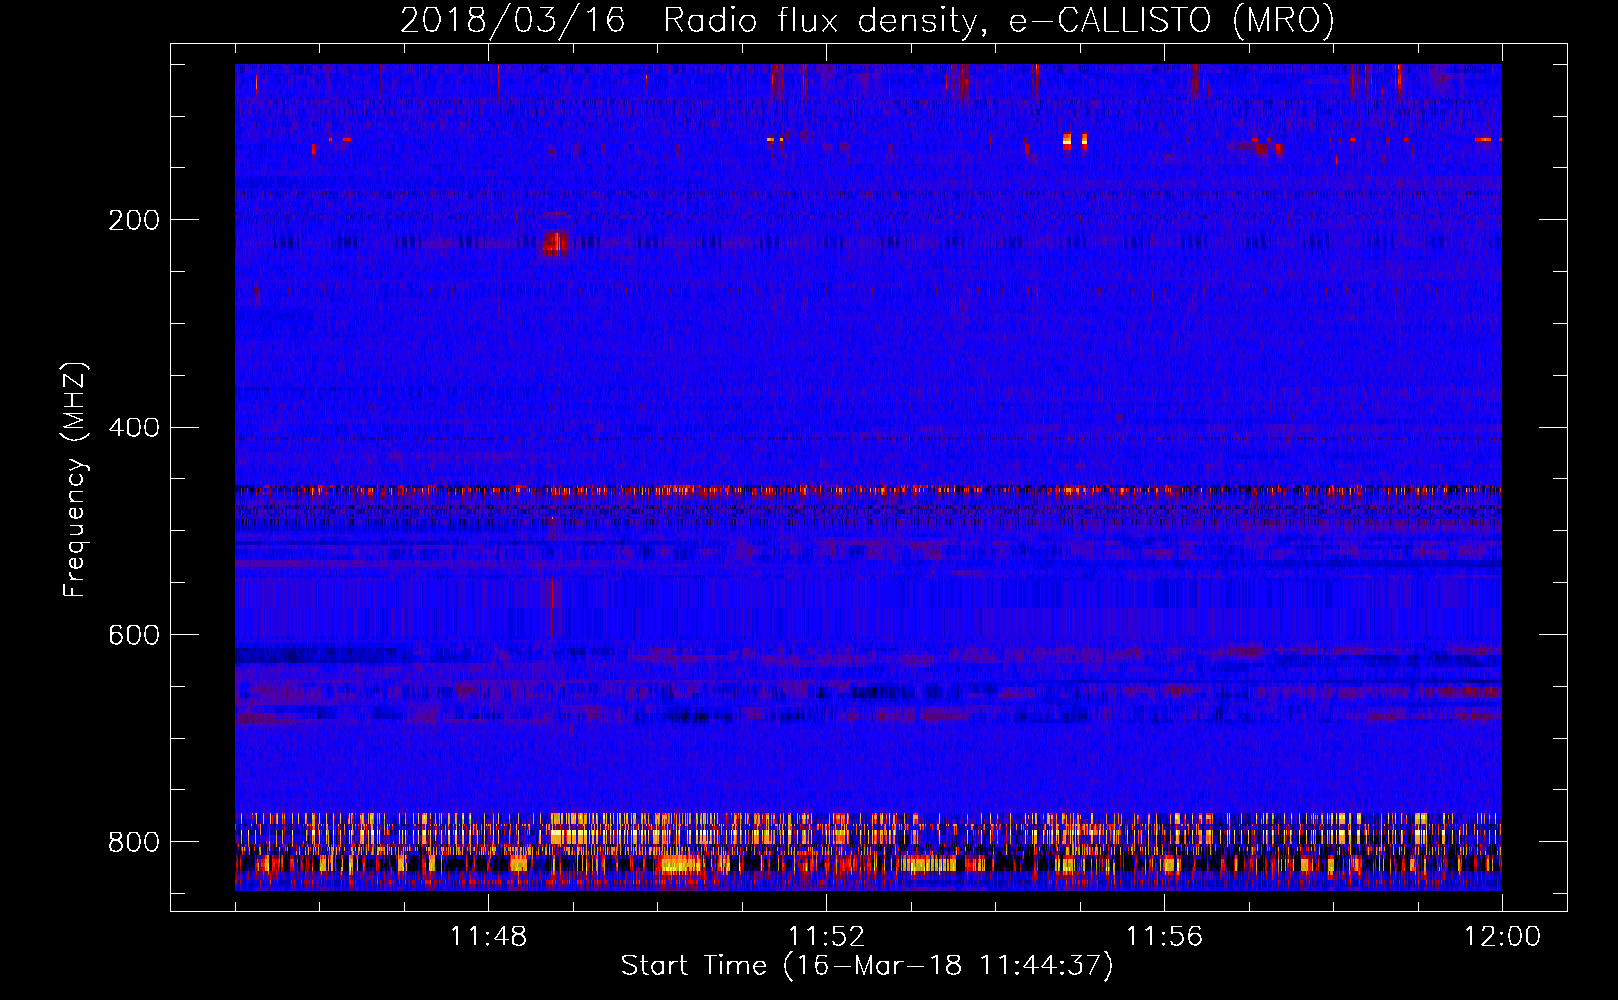Click the plot title "Radio flux density, e-CALLISTO (MRO)"
The height and width of the screenshot is (1000, 1618).
(x=999, y=20)
